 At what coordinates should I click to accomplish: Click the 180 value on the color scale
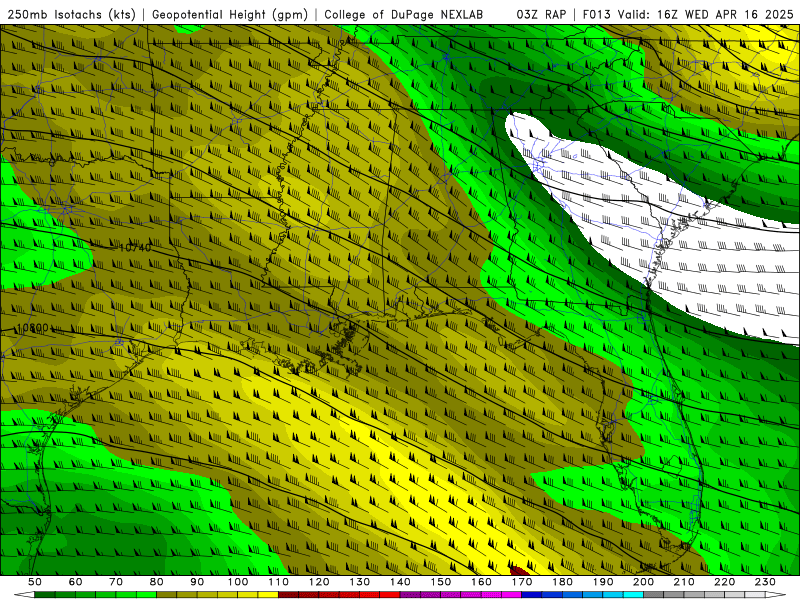pyautogui.click(x=562, y=582)
